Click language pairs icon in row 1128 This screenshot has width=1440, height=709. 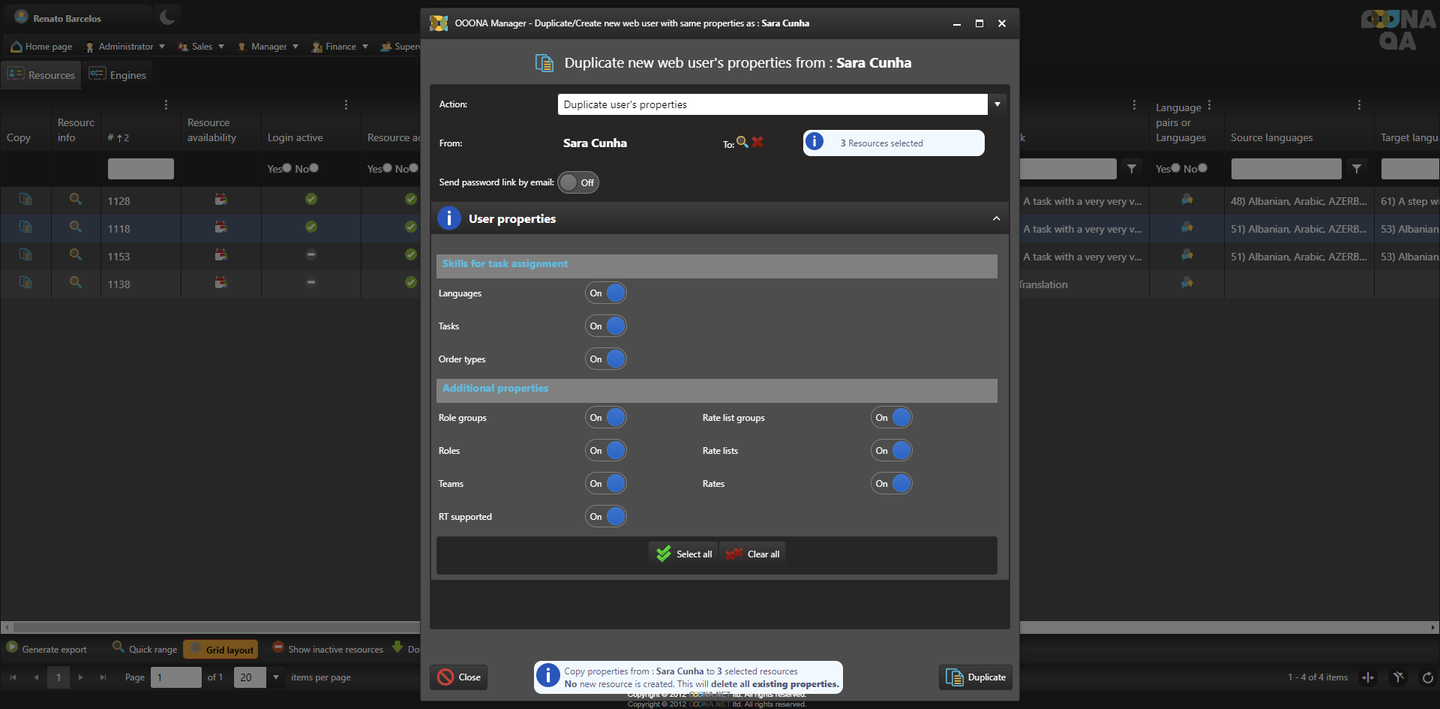click(x=1186, y=200)
